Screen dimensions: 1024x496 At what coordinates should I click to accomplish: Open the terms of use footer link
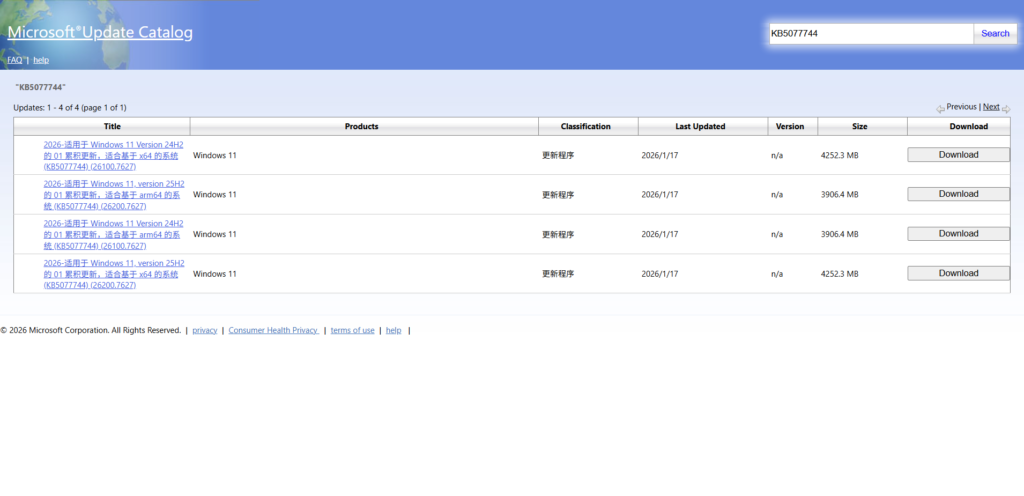[352, 330]
